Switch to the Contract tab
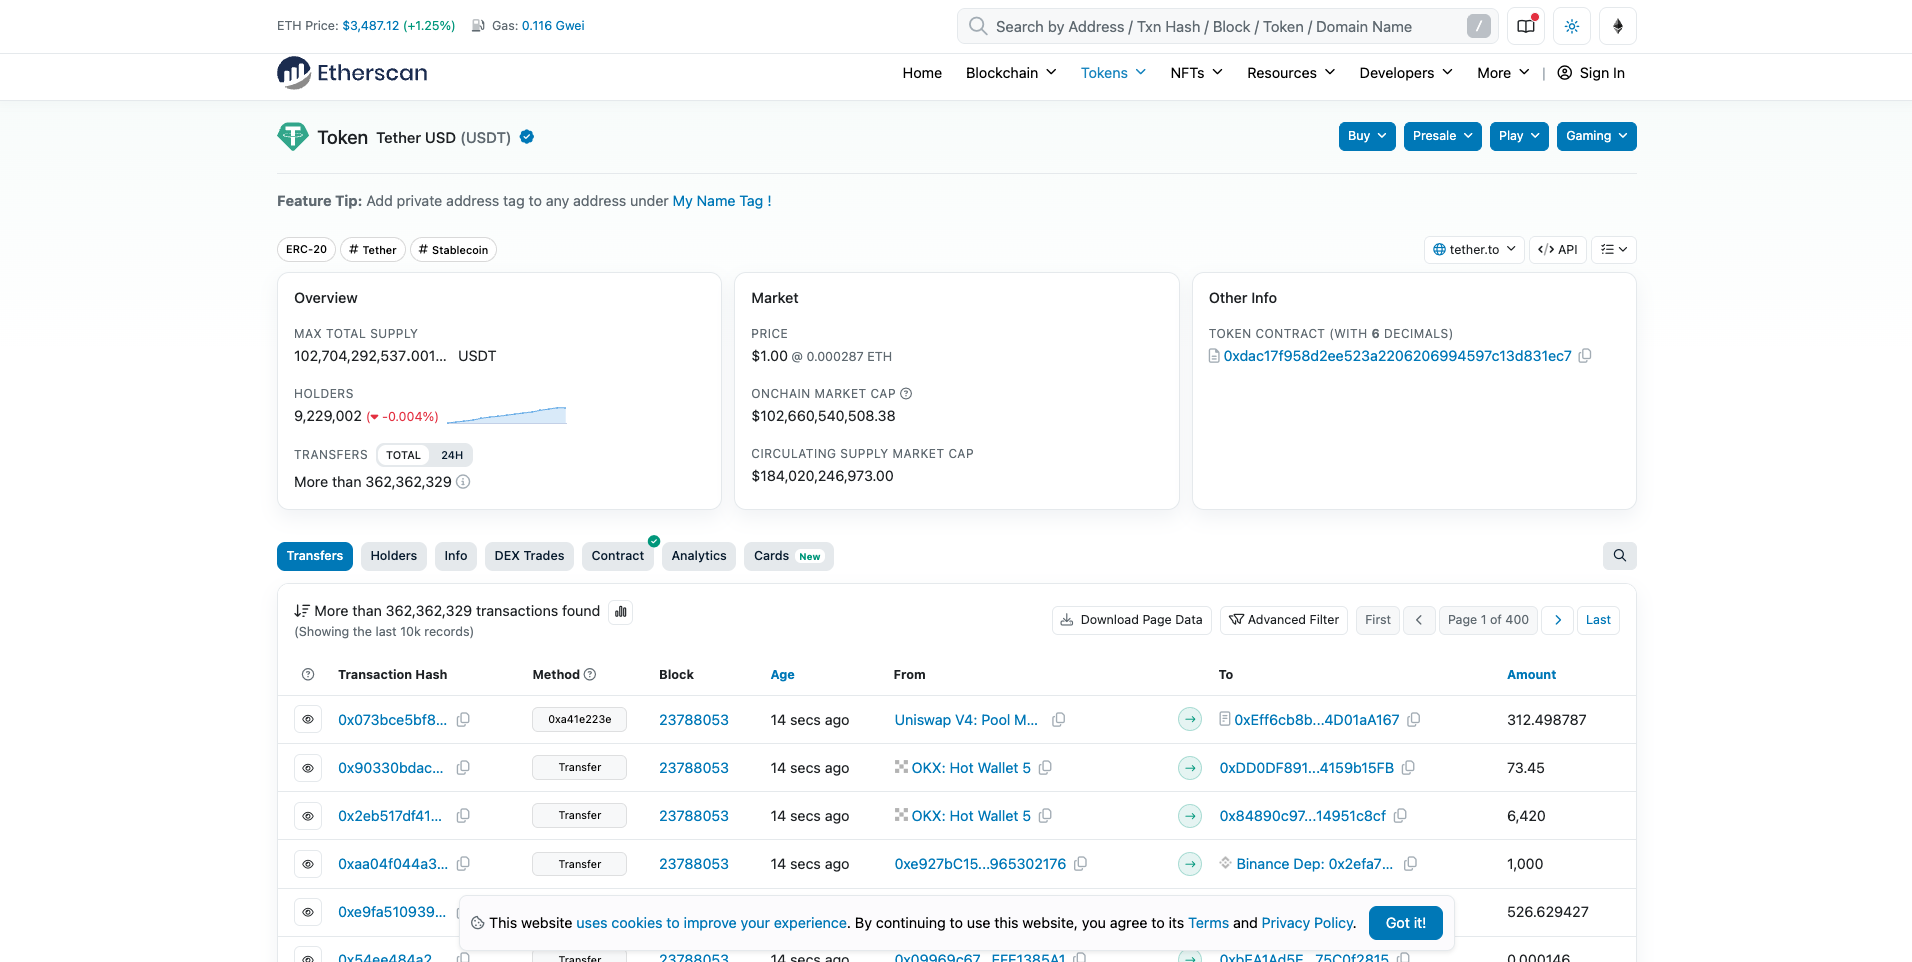1912x962 pixels. point(618,556)
